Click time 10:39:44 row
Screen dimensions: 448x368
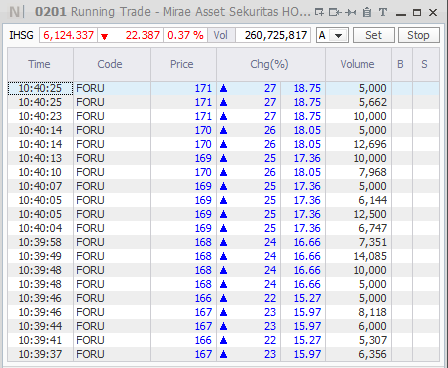[40, 326]
